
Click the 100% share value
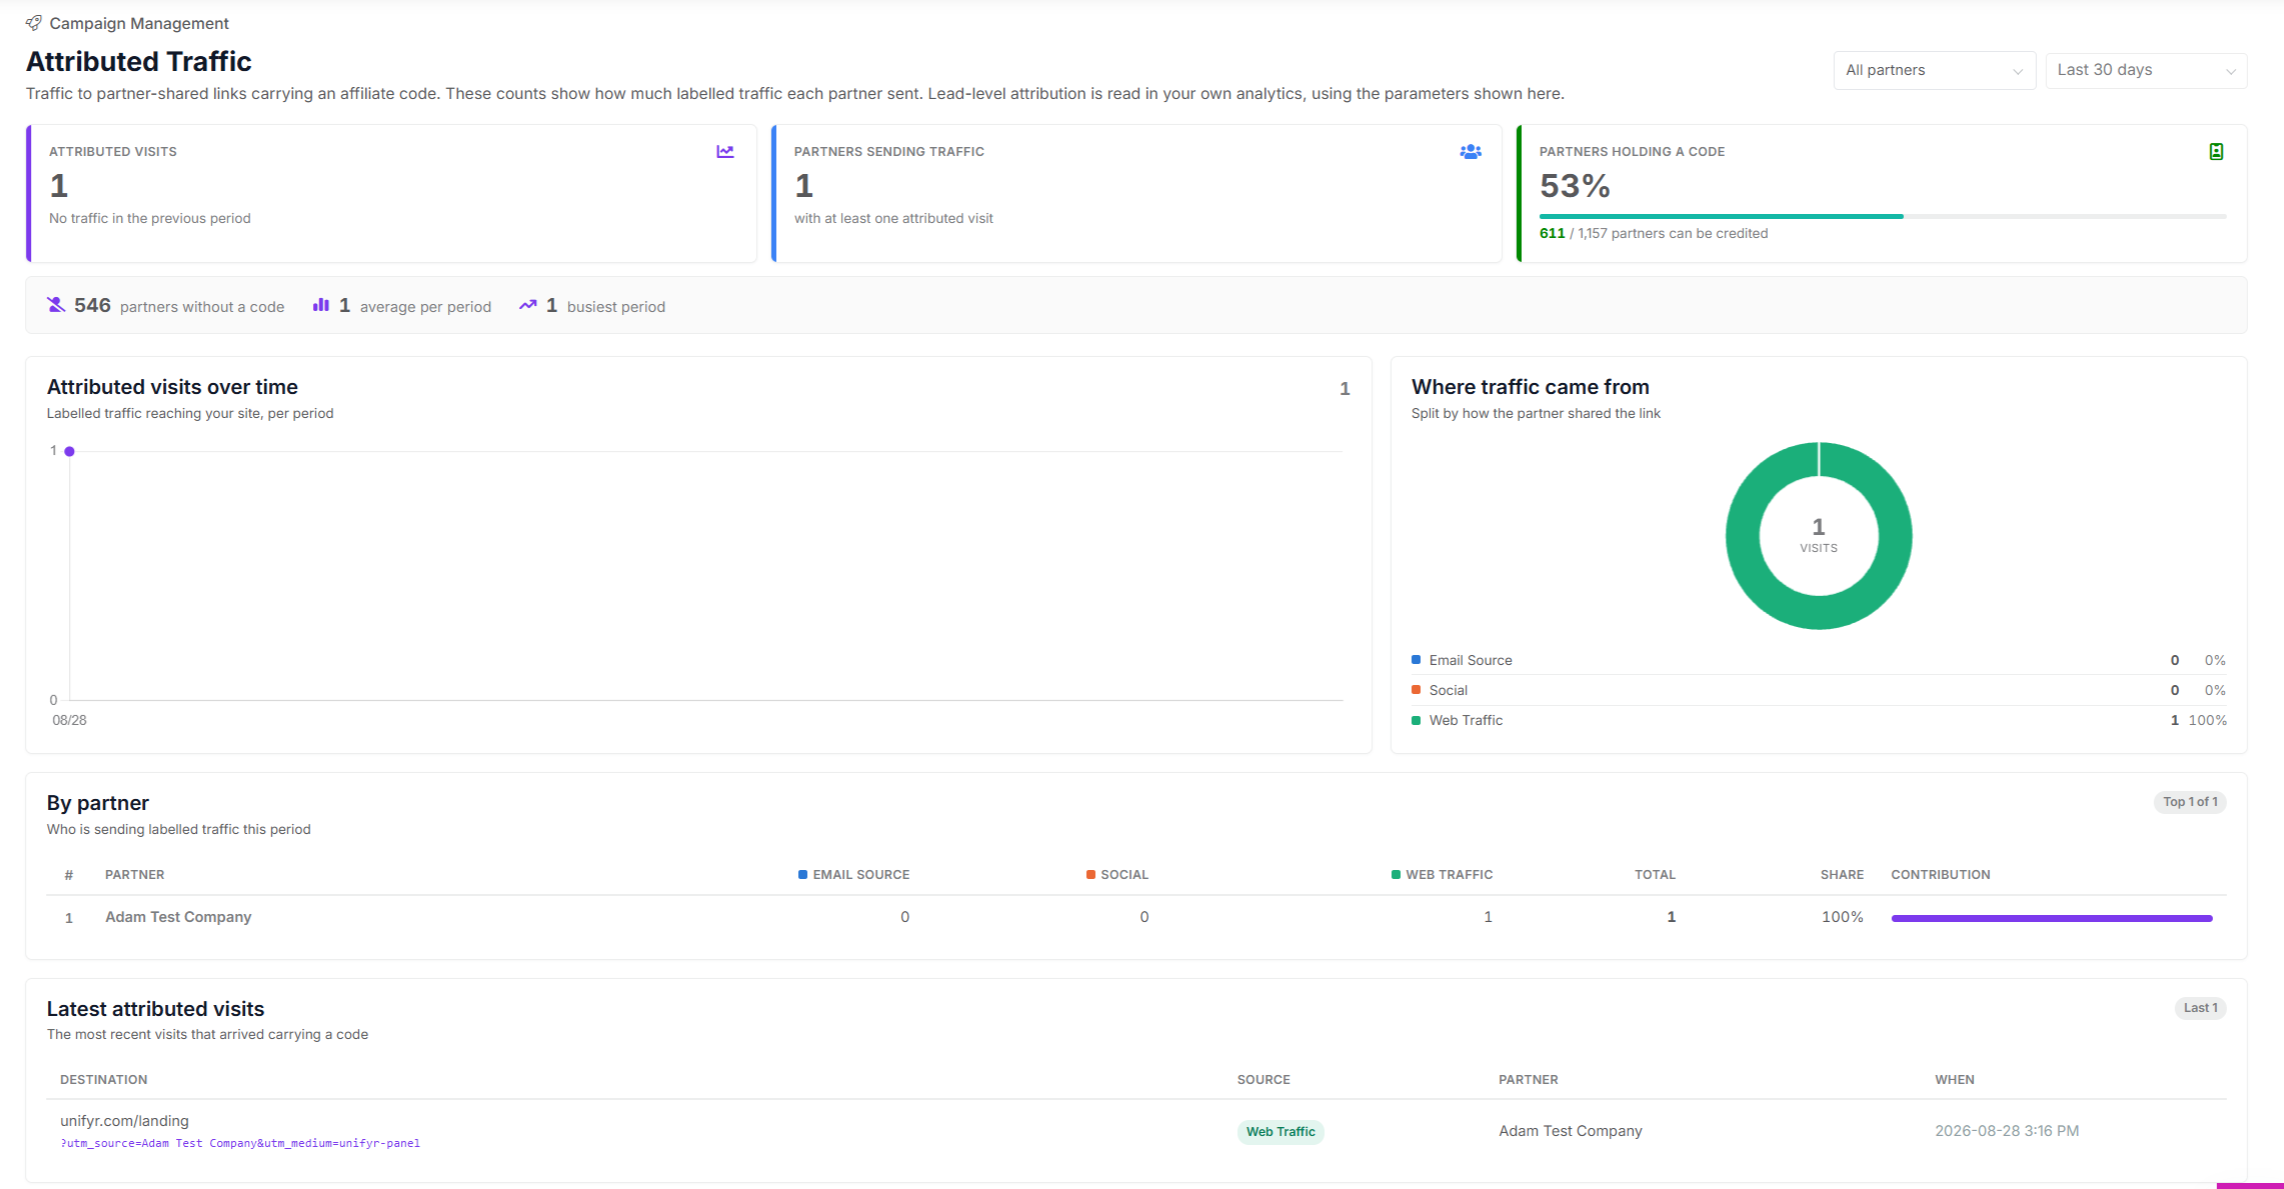pos(1842,917)
